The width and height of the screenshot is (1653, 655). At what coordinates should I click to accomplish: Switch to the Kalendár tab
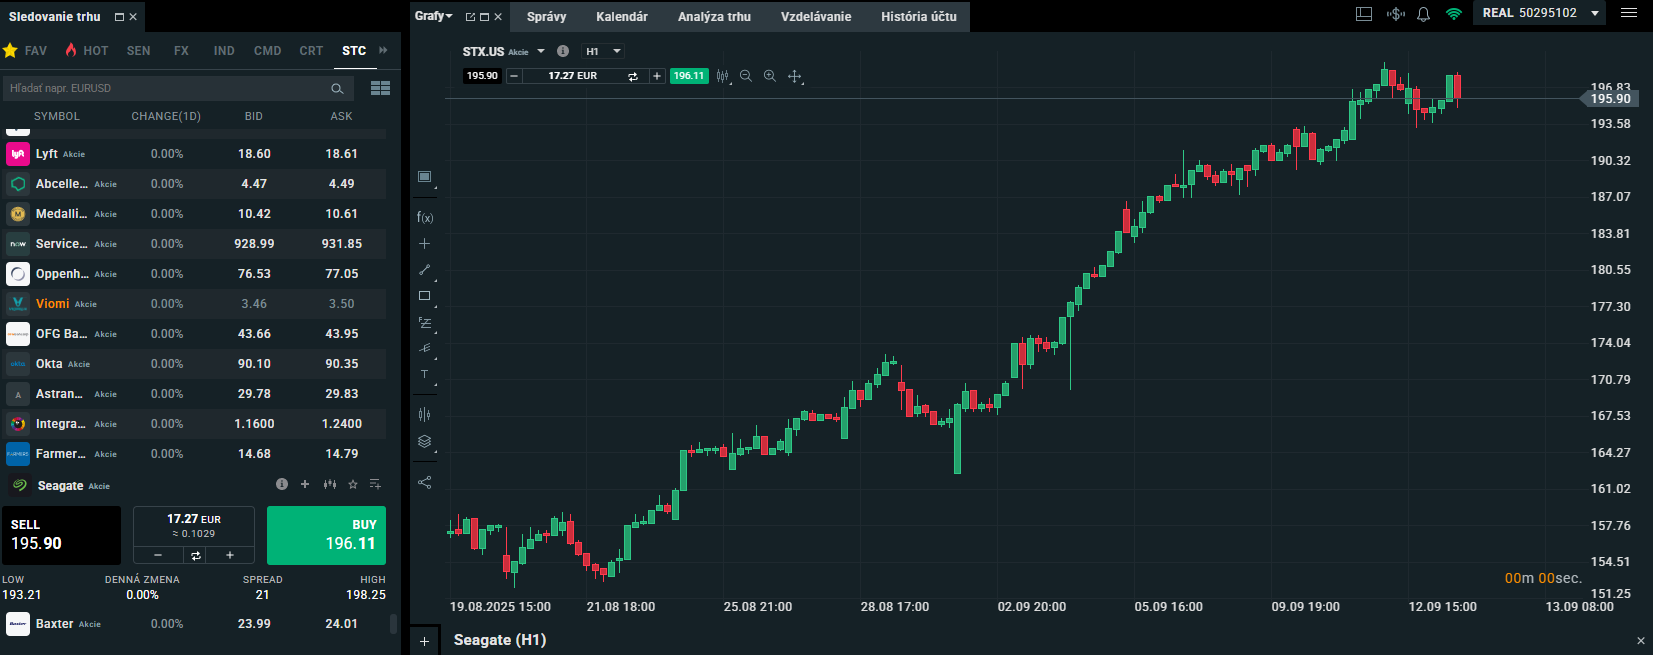(622, 17)
